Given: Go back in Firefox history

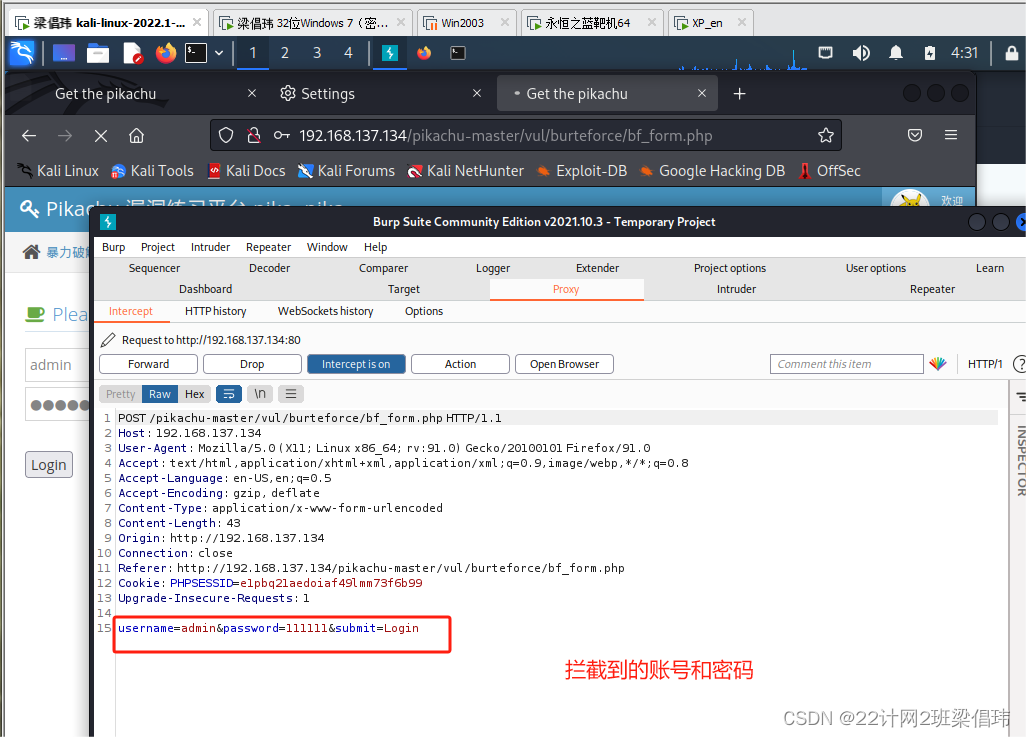Looking at the screenshot, I should coord(29,135).
